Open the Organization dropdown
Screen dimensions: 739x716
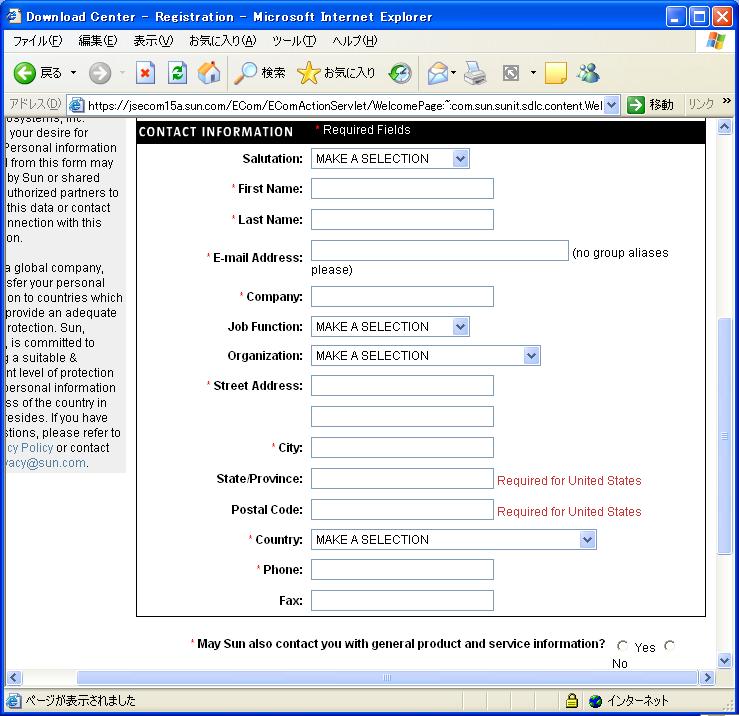pos(426,355)
